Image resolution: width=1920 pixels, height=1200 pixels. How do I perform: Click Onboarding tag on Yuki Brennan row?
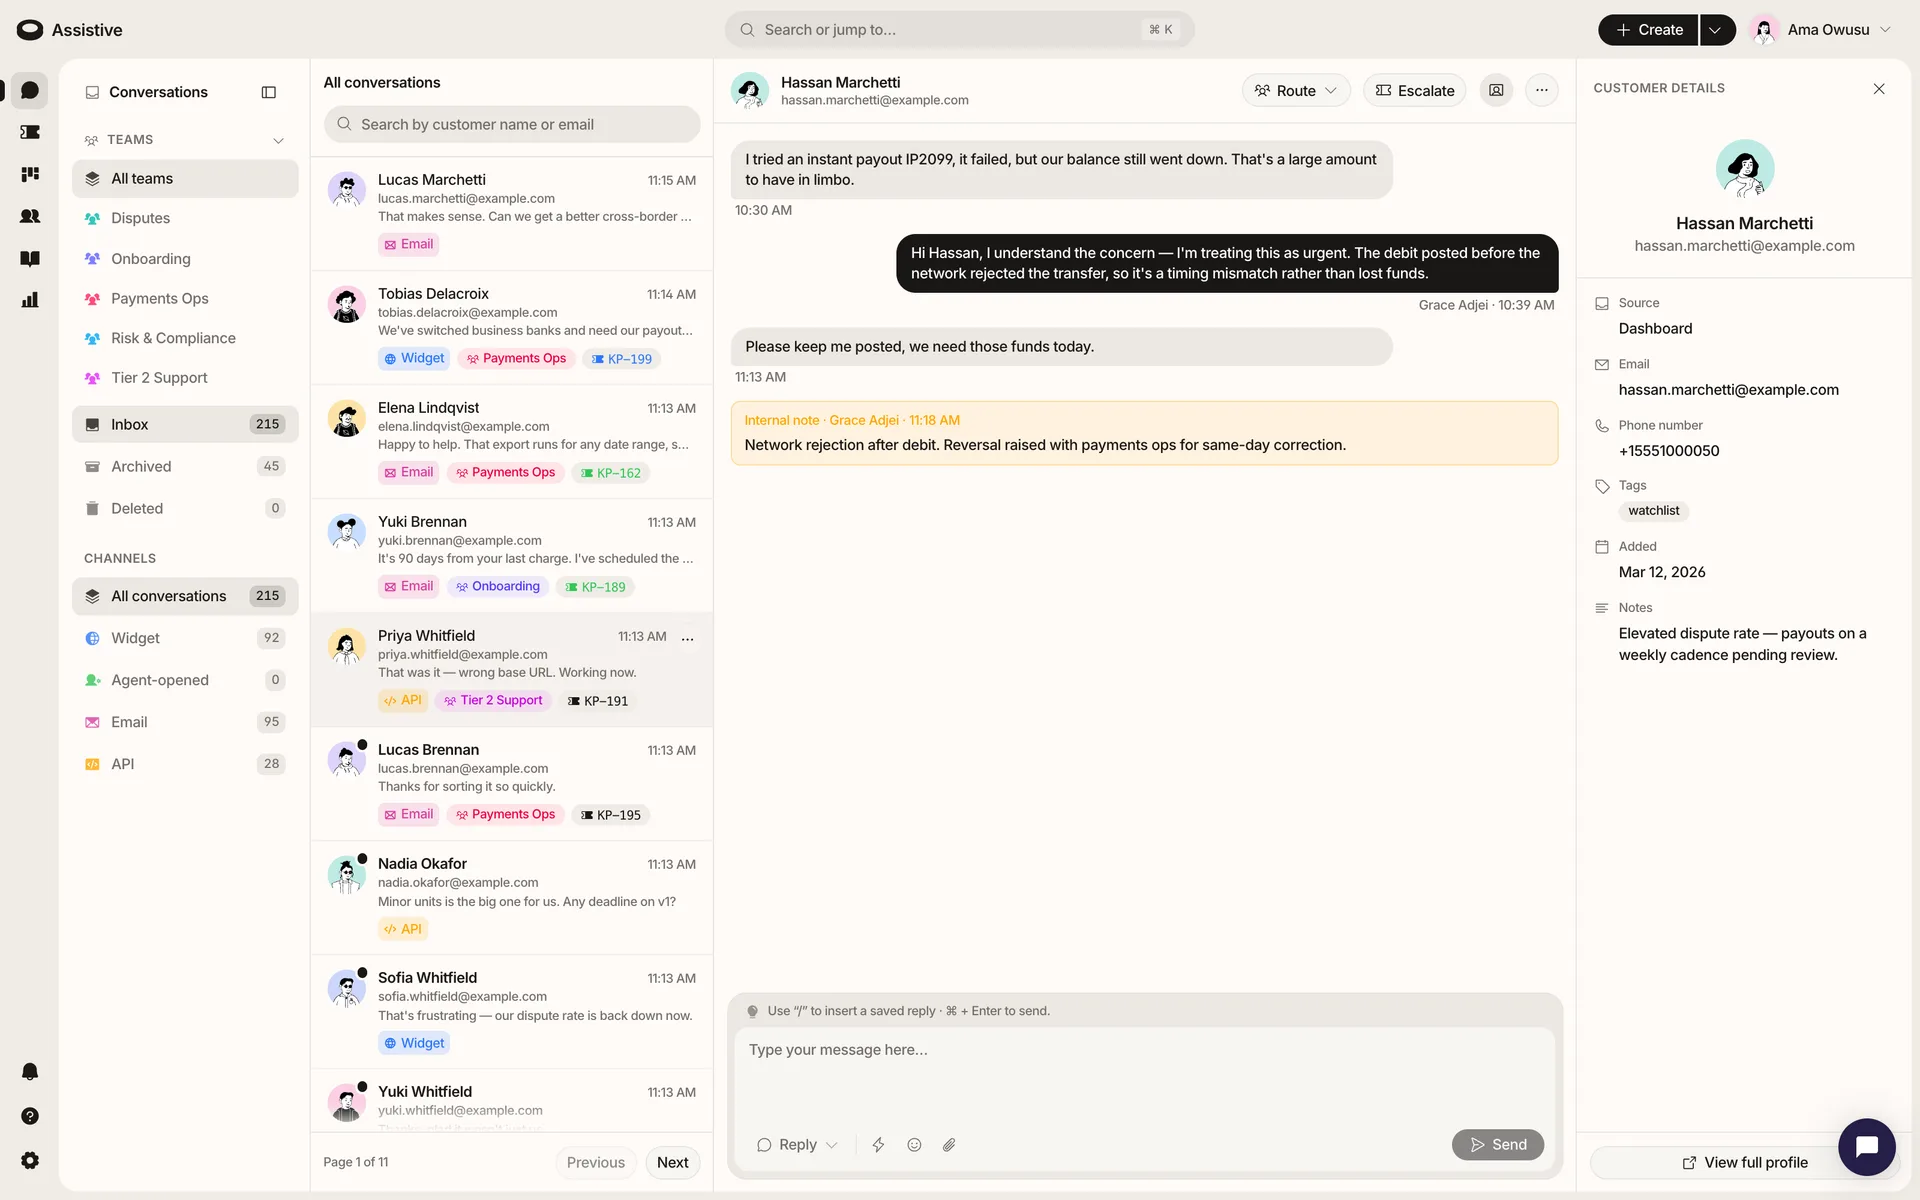(498, 587)
